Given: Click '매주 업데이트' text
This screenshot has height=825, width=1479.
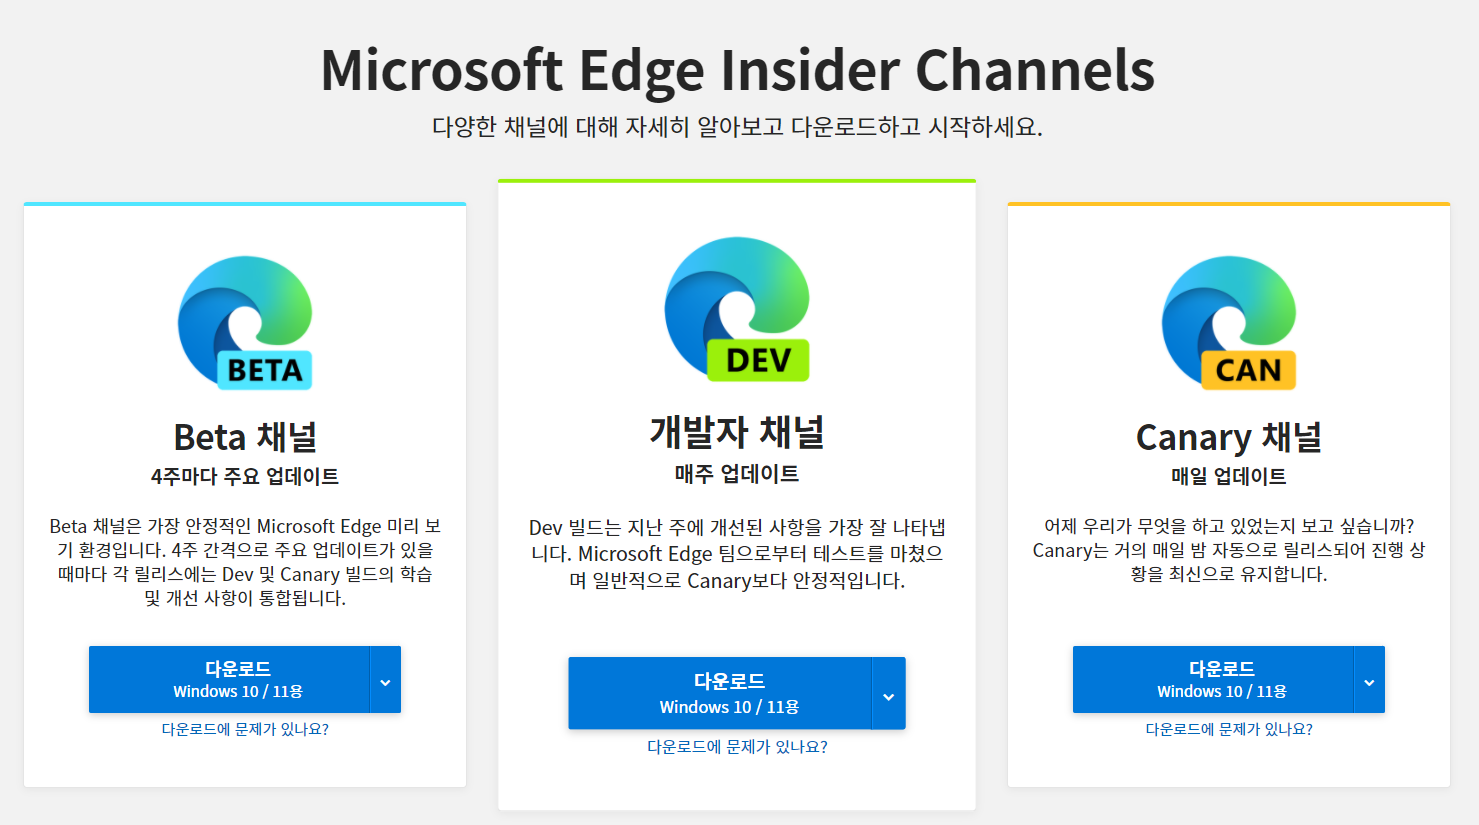Looking at the screenshot, I should pyautogui.click(x=737, y=474).
